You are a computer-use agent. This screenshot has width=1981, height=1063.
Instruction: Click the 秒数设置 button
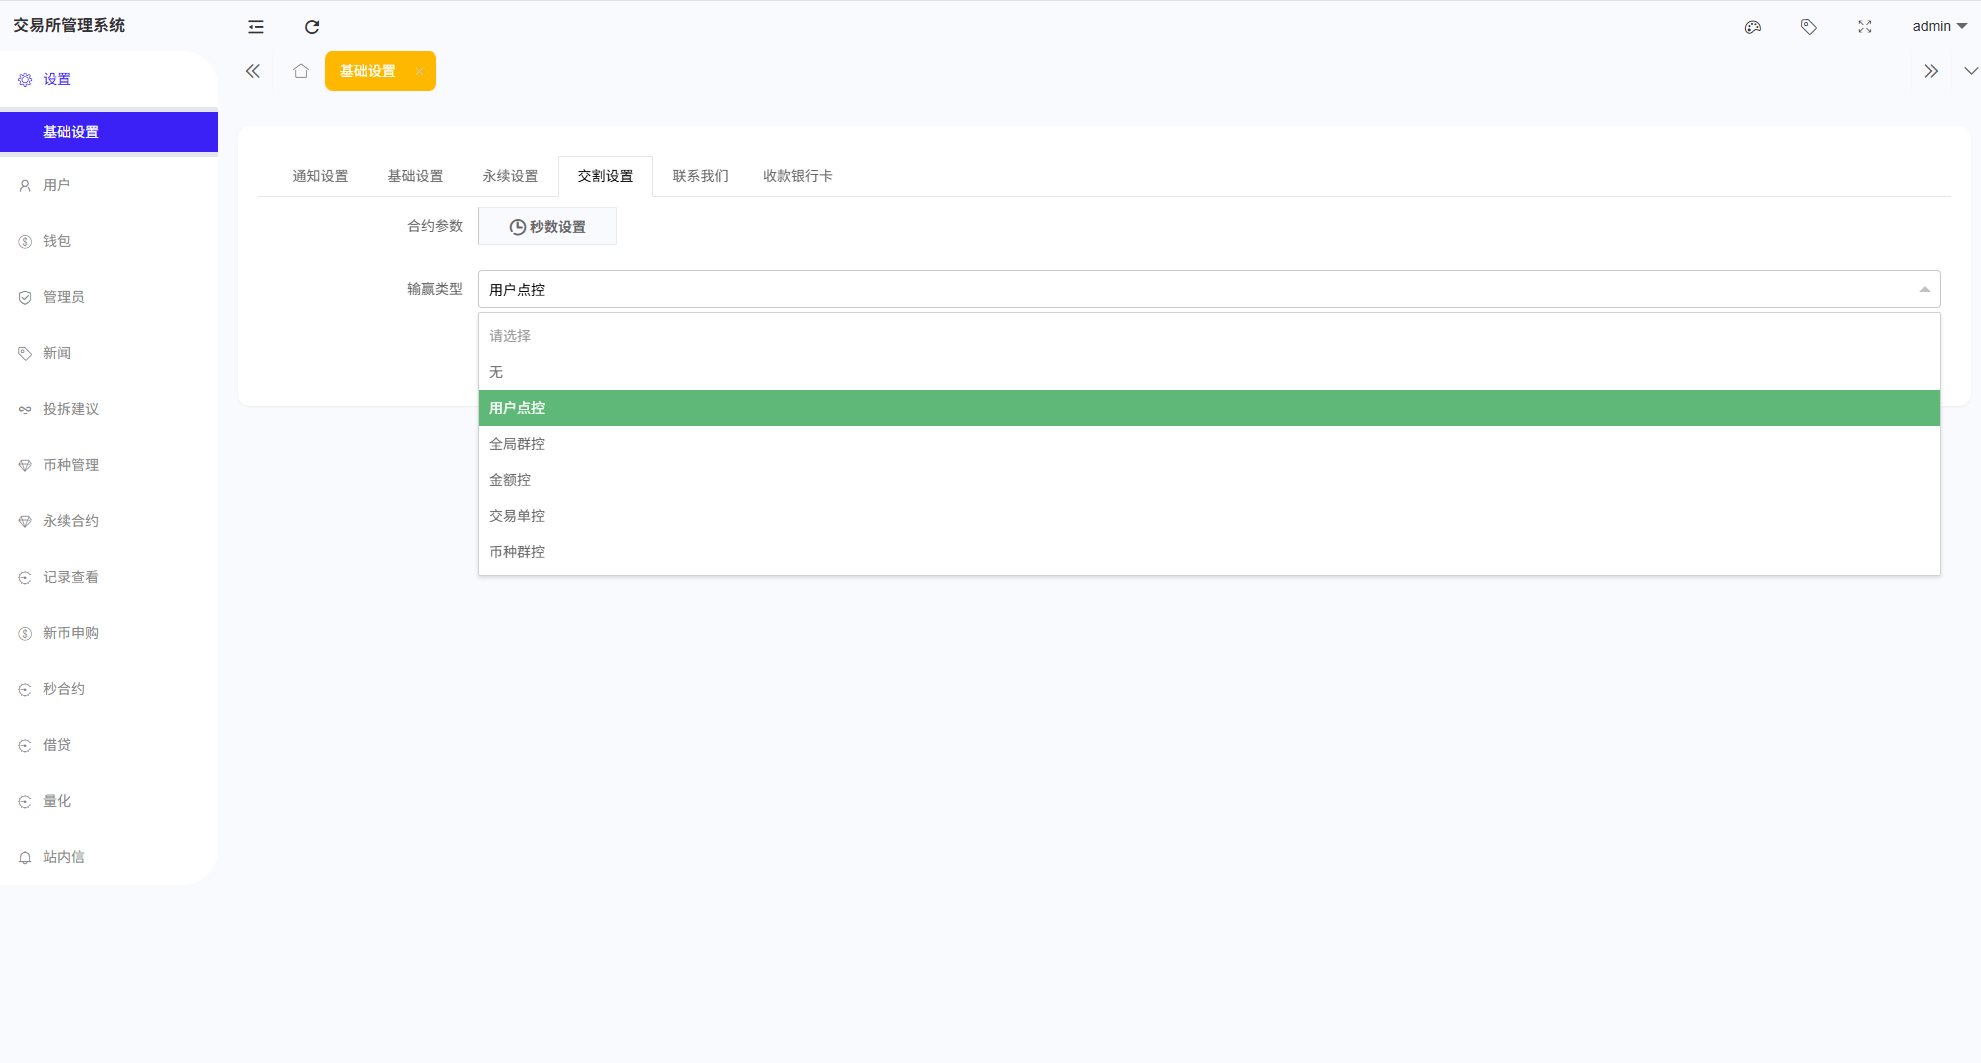point(547,227)
